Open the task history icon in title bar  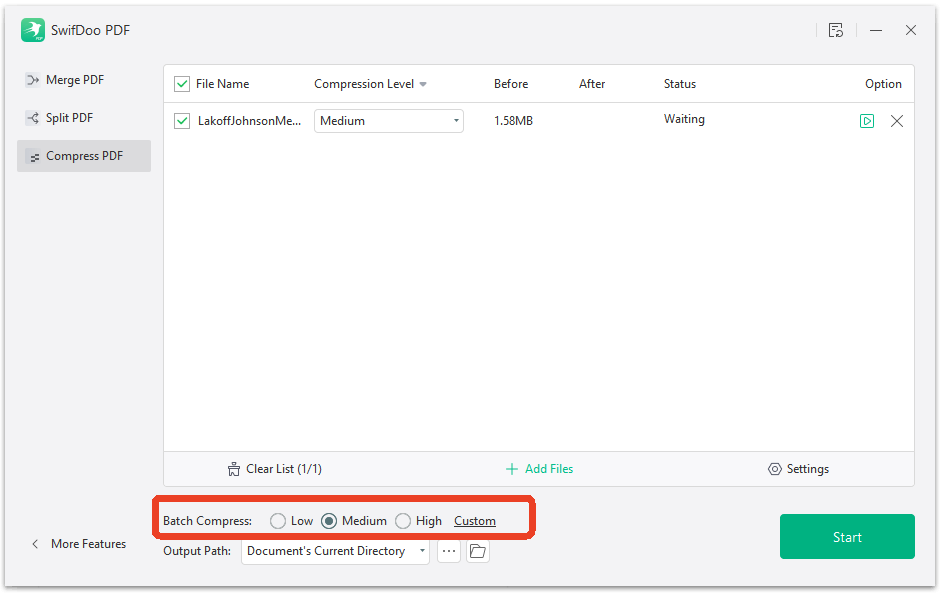pyautogui.click(x=836, y=30)
